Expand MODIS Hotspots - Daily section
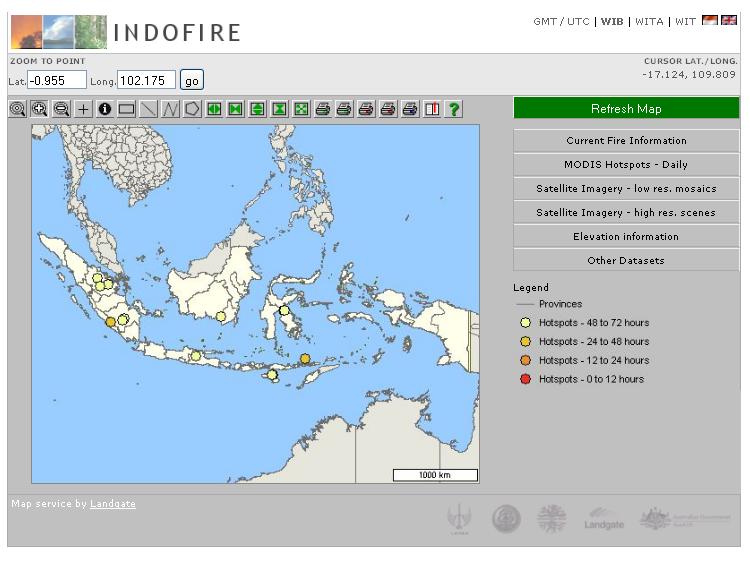Image resolution: width=750 pixels, height=562 pixels. (626, 165)
